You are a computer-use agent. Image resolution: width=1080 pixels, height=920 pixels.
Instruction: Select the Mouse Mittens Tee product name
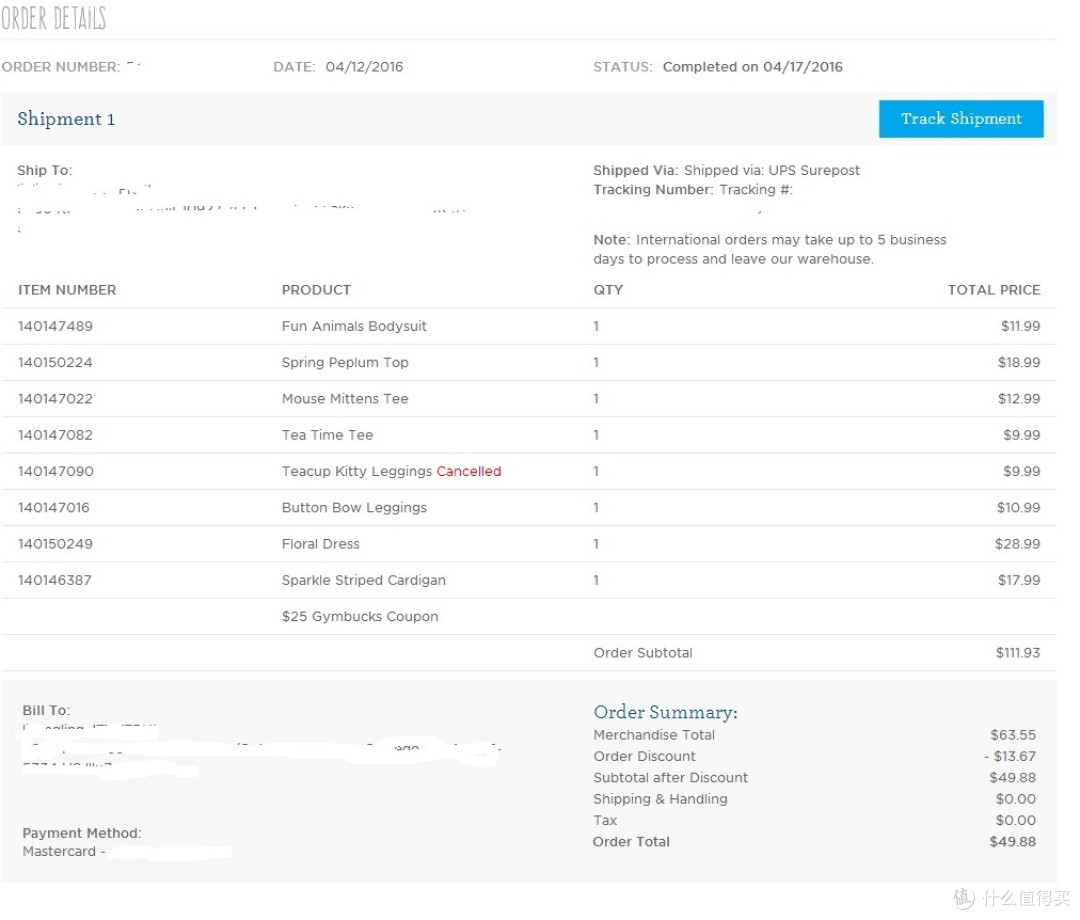click(x=345, y=399)
